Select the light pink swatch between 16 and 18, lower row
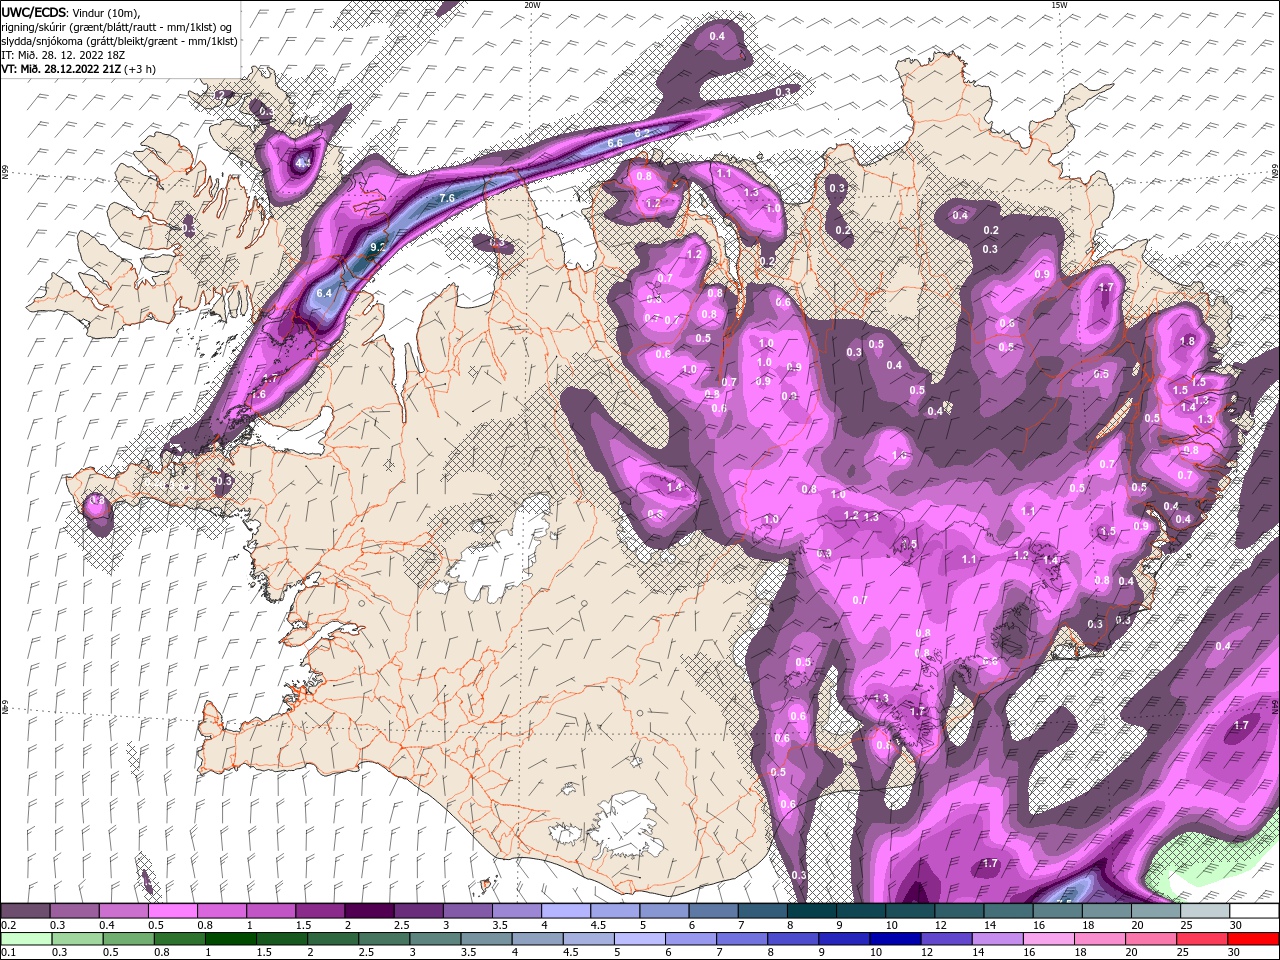Screen dimensions: 1280x960 point(1048,938)
